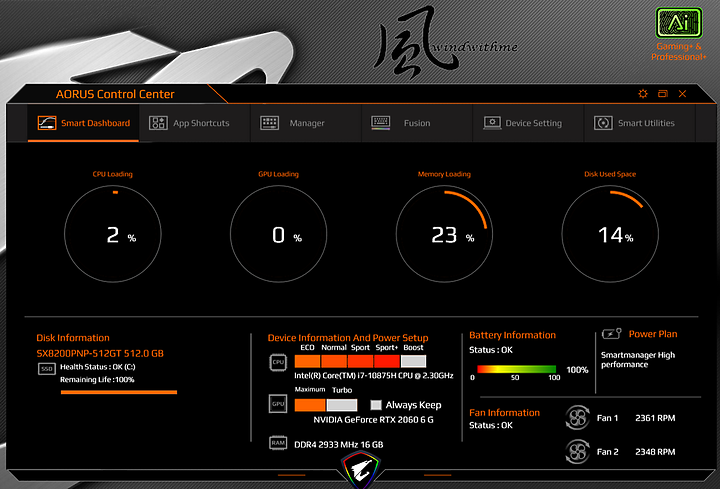
Task: Click the Smart Dashboard graph icon
Action: coord(47,123)
